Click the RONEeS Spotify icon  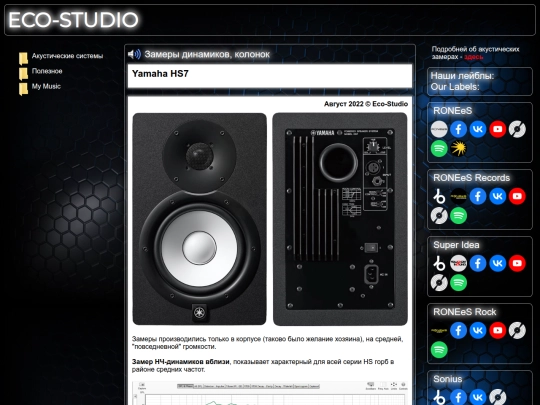[x=439, y=148]
